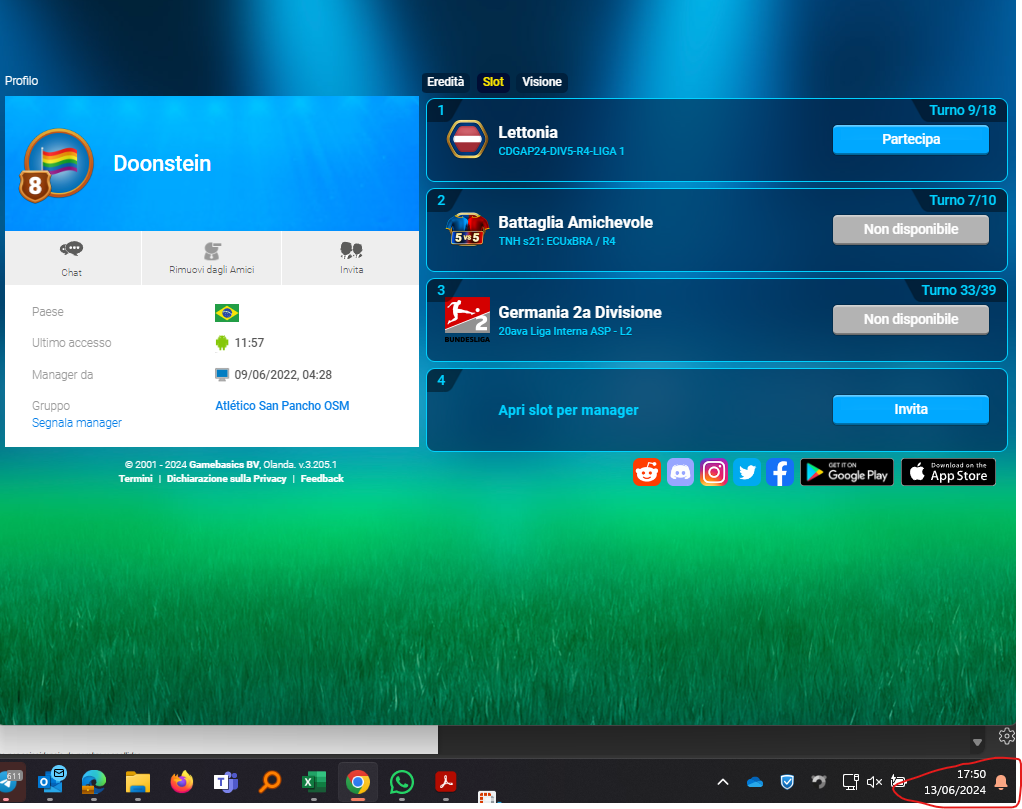
Task: Open the Facebook social icon
Action: [779, 472]
